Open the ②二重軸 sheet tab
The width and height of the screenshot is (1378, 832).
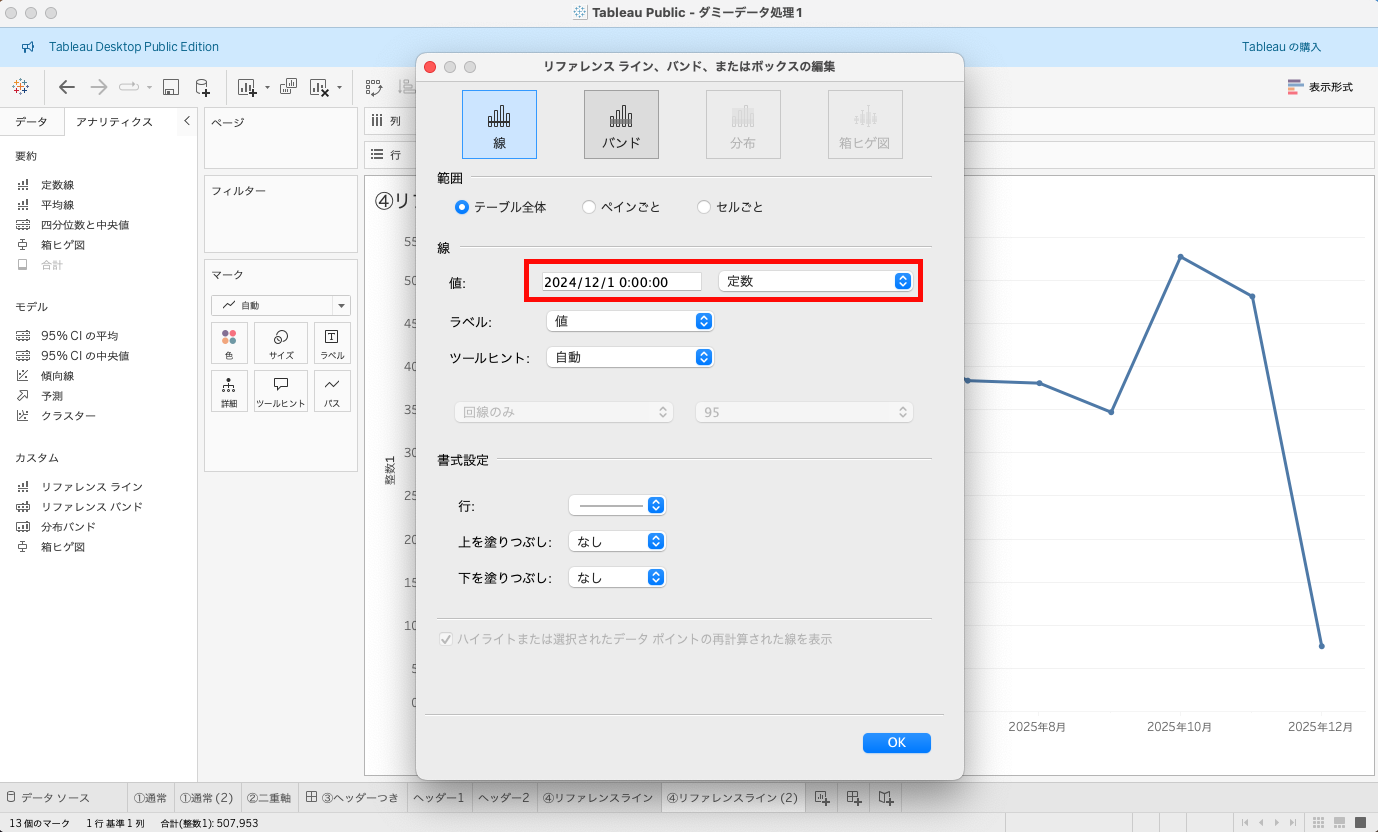click(268, 798)
